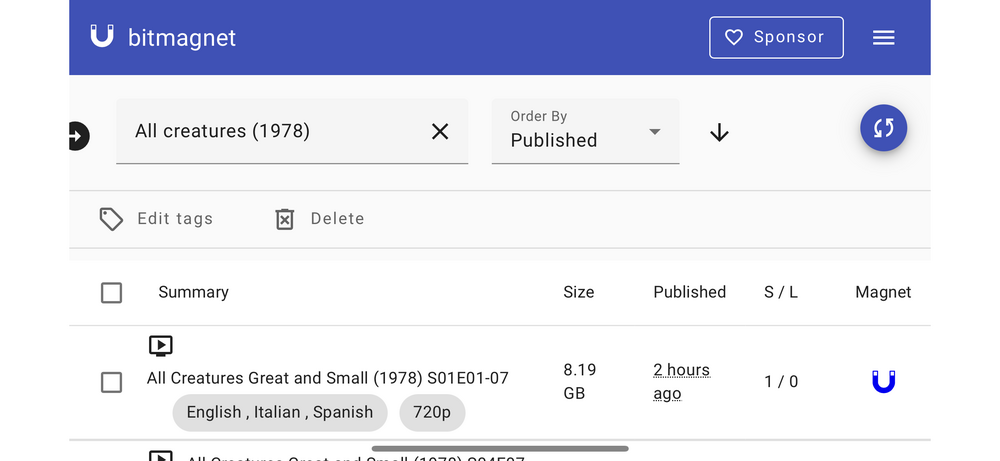
Task: Click the bitmagnet title text
Action: pos(182,38)
